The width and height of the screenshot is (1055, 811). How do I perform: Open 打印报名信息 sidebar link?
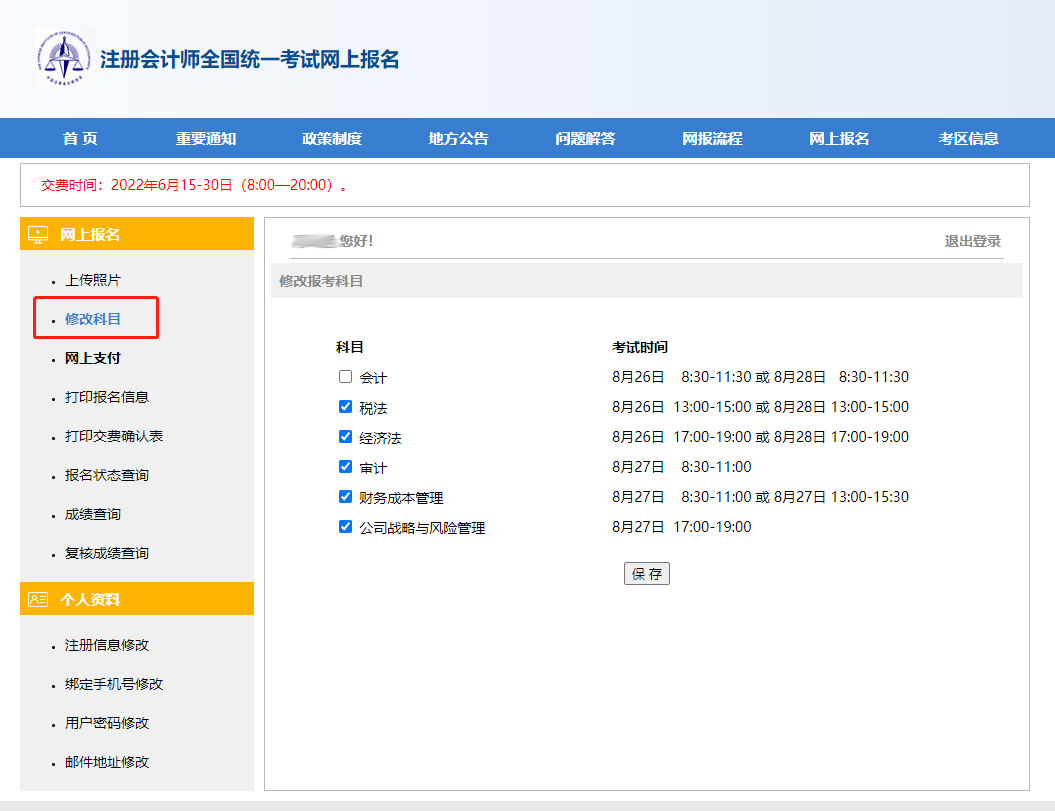107,397
